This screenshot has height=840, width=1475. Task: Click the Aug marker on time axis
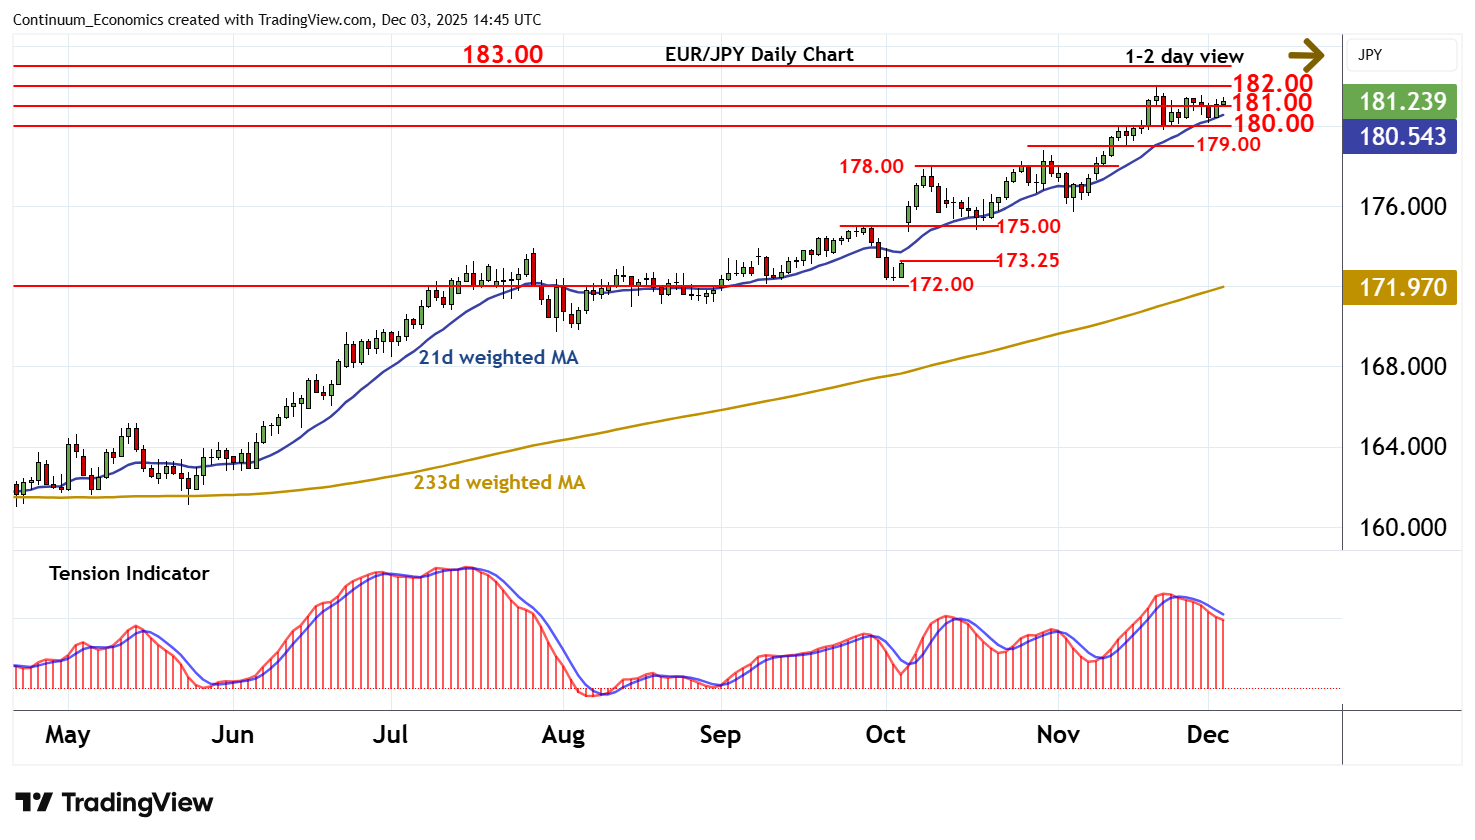[x=563, y=735]
